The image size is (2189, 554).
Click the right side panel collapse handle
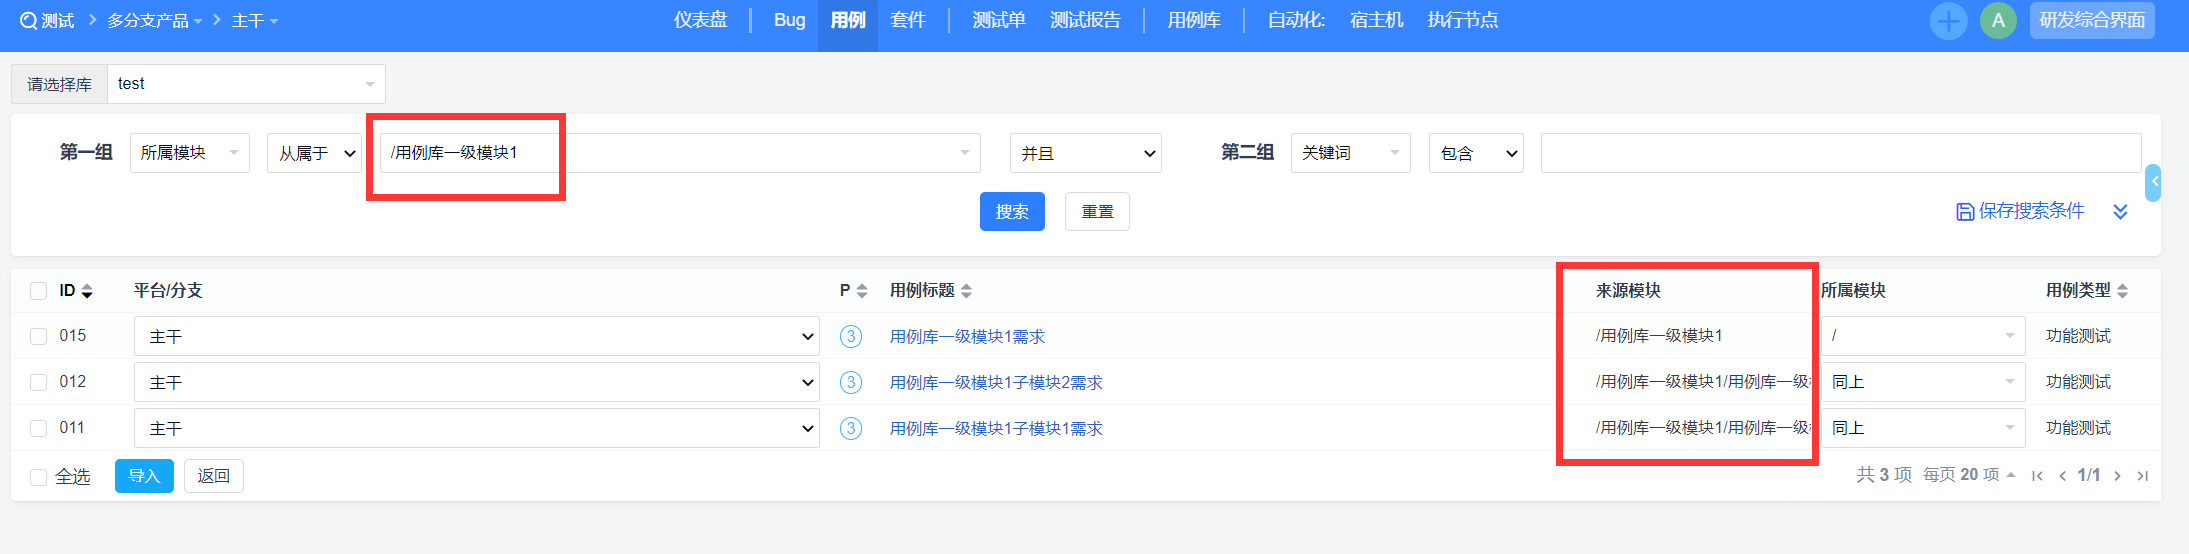pos(2153,182)
